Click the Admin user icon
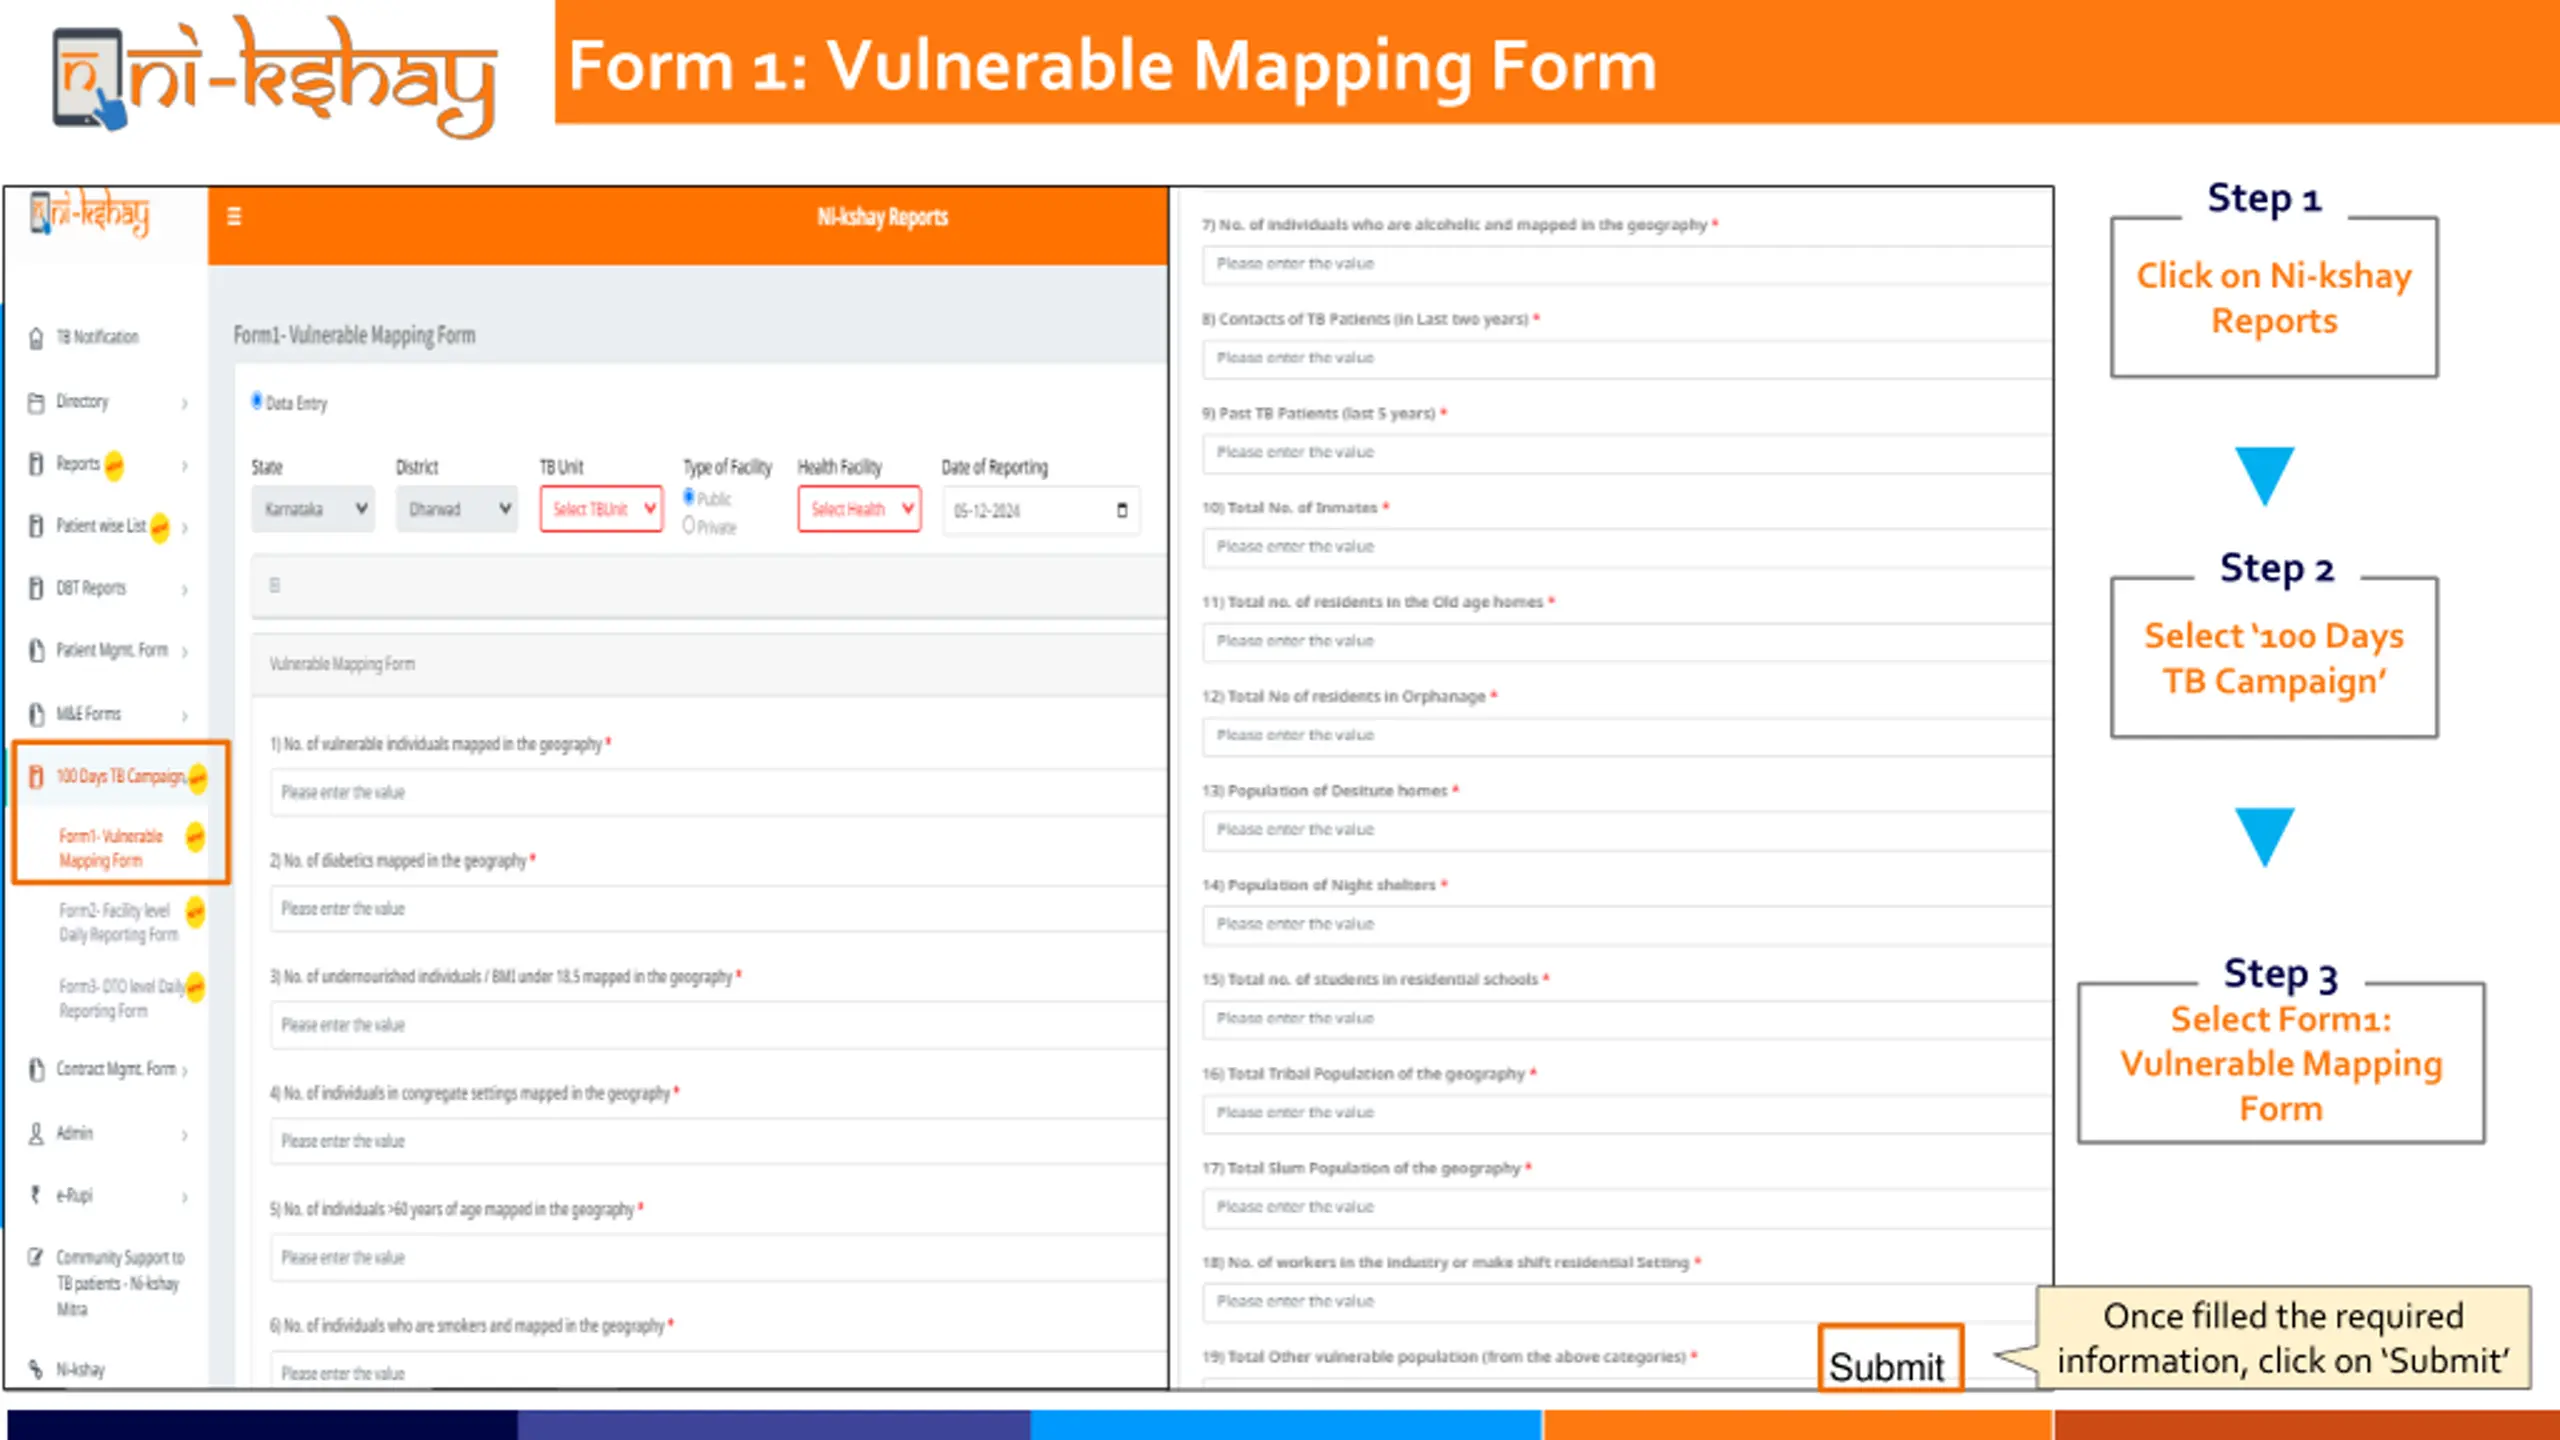Image resolution: width=2560 pixels, height=1440 pixels. click(x=36, y=1133)
